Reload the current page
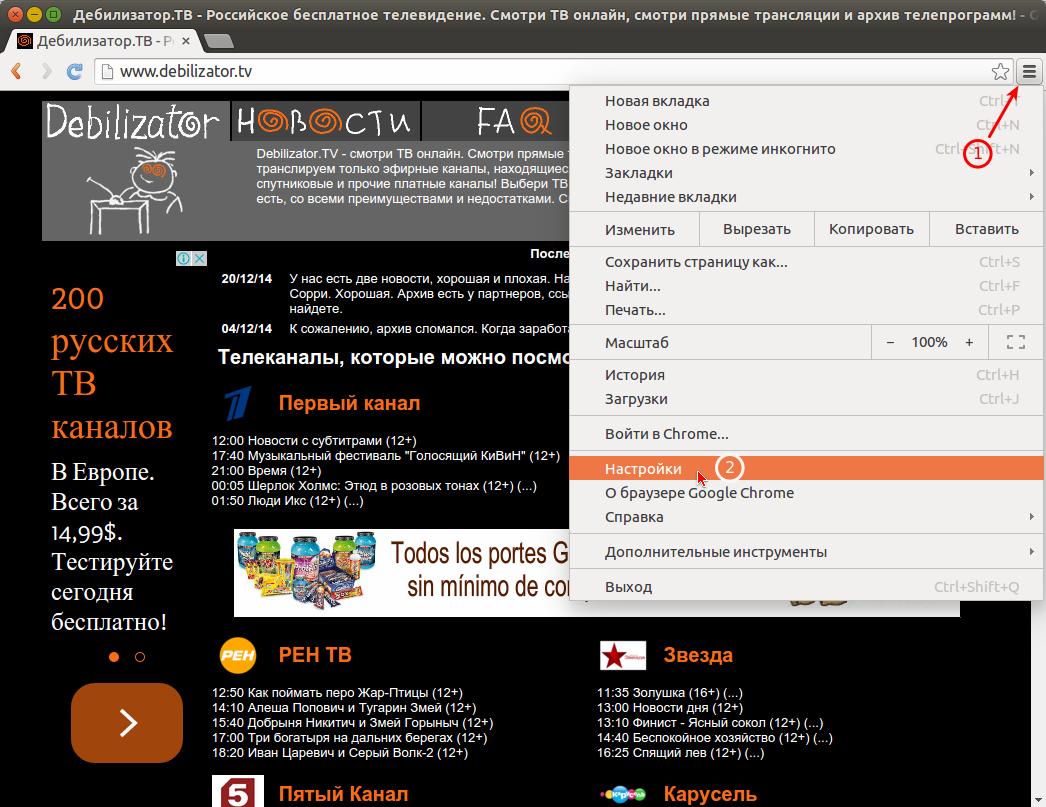Viewport: 1046px width, 807px height. click(74, 71)
